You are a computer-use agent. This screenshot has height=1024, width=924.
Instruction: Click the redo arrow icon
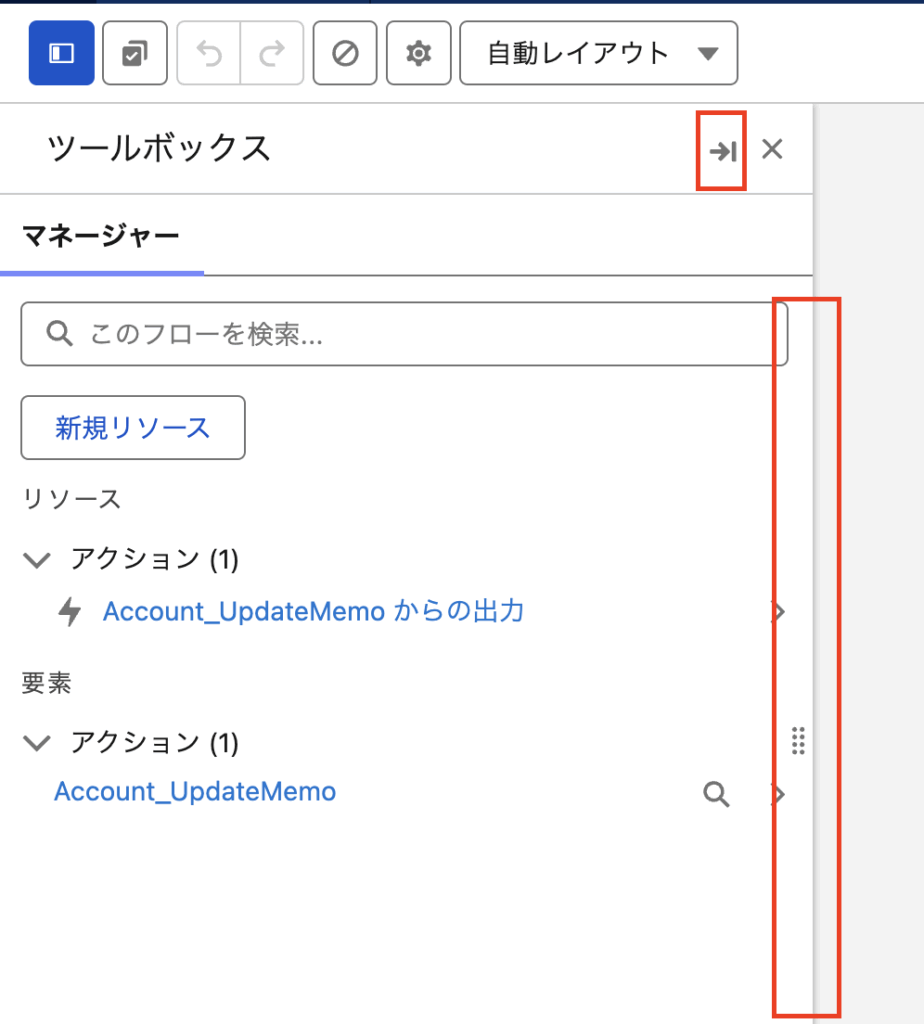(x=271, y=54)
